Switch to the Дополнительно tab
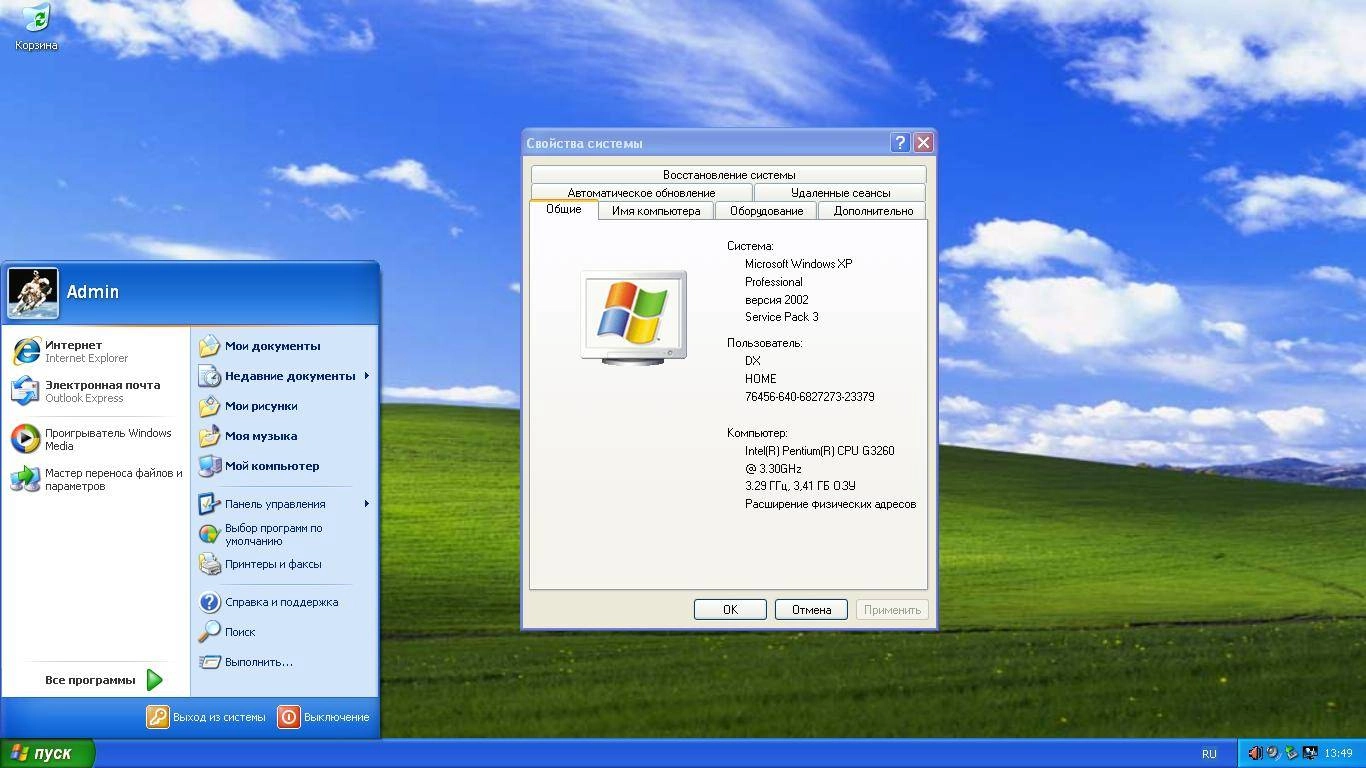The width and height of the screenshot is (1366, 768). click(x=873, y=211)
